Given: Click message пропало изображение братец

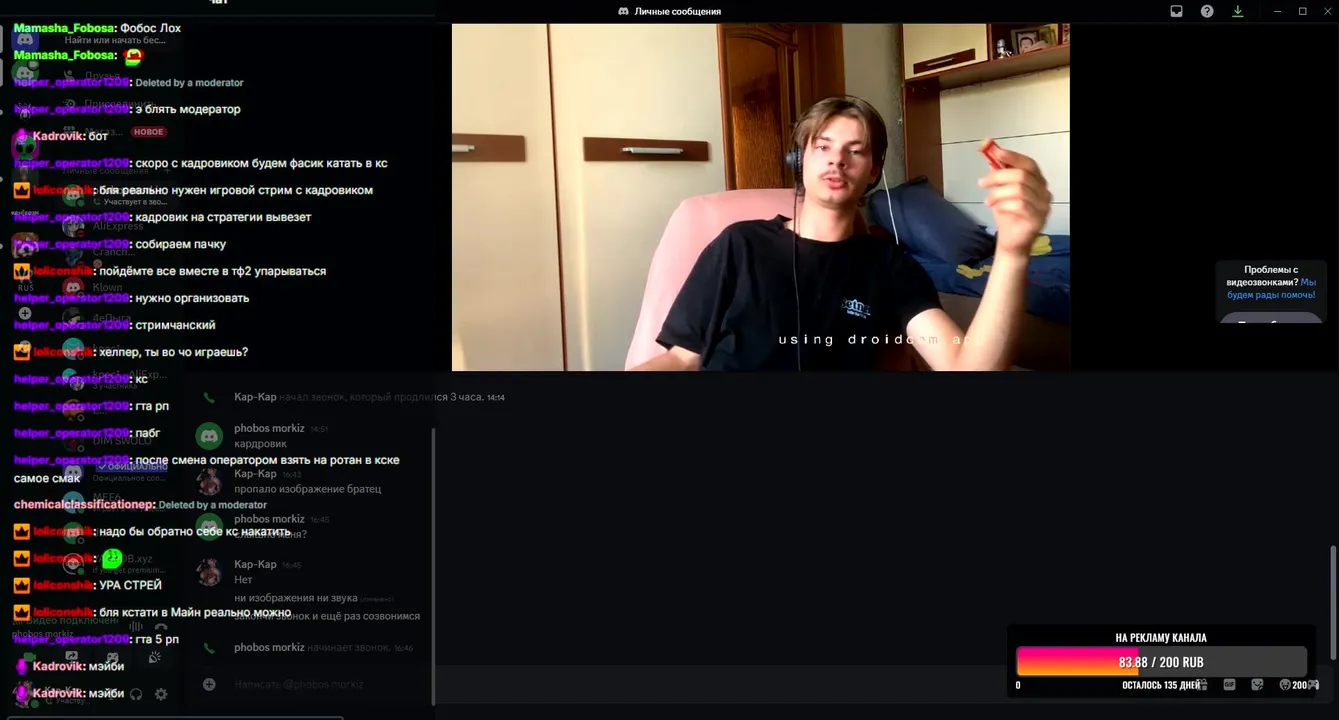Looking at the screenshot, I should tap(307, 489).
